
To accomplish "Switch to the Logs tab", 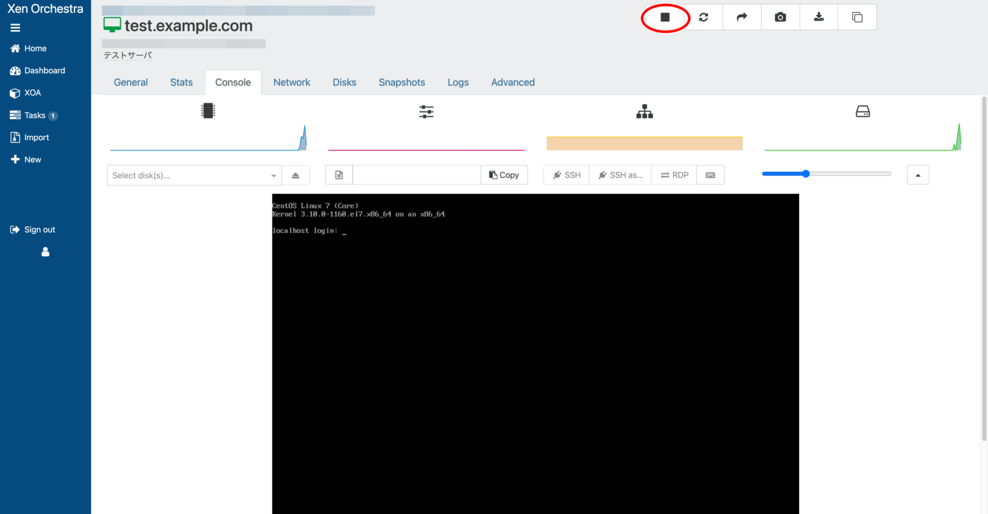I will [458, 83].
